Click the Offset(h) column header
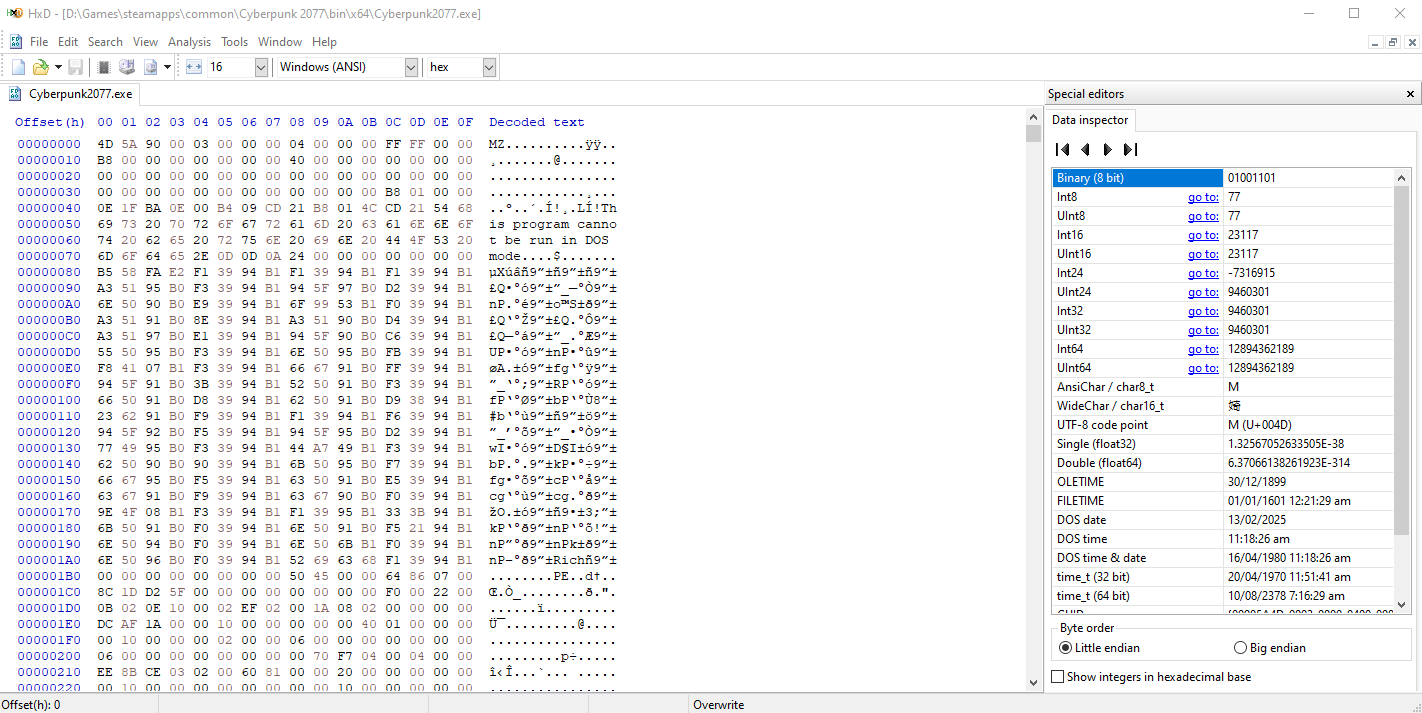This screenshot has width=1422, height=713. coord(50,122)
